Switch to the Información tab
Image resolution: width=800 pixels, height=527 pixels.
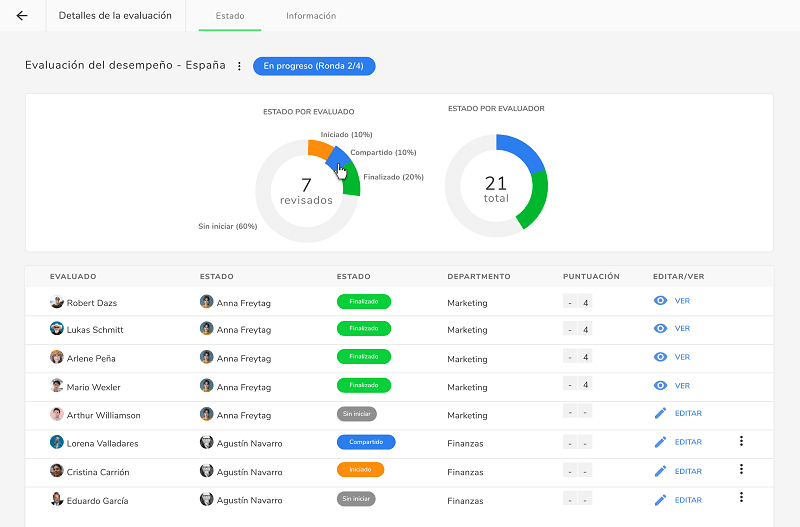point(311,16)
